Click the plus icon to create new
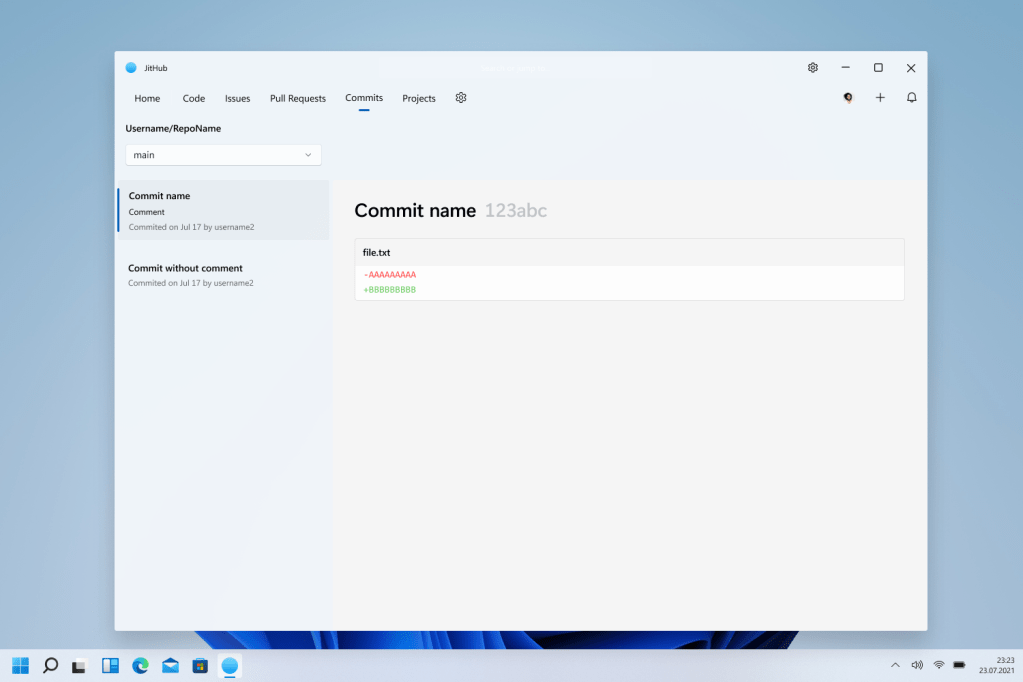Viewport: 1023px width, 682px height. pos(880,98)
